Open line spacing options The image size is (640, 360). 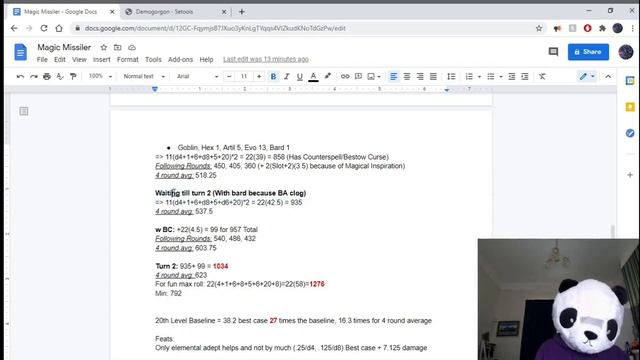pos(451,76)
